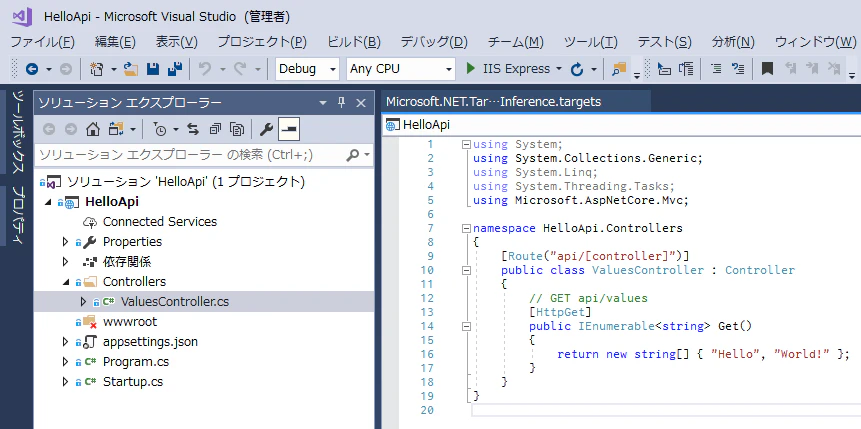Viewport: 861px width, 429px height.
Task: Open the HelloApi project navigation combo
Action: coord(622,125)
